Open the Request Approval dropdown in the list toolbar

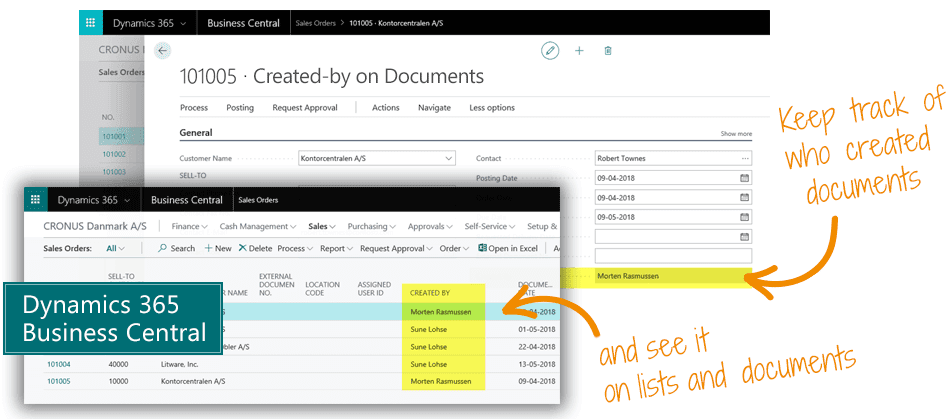click(396, 248)
